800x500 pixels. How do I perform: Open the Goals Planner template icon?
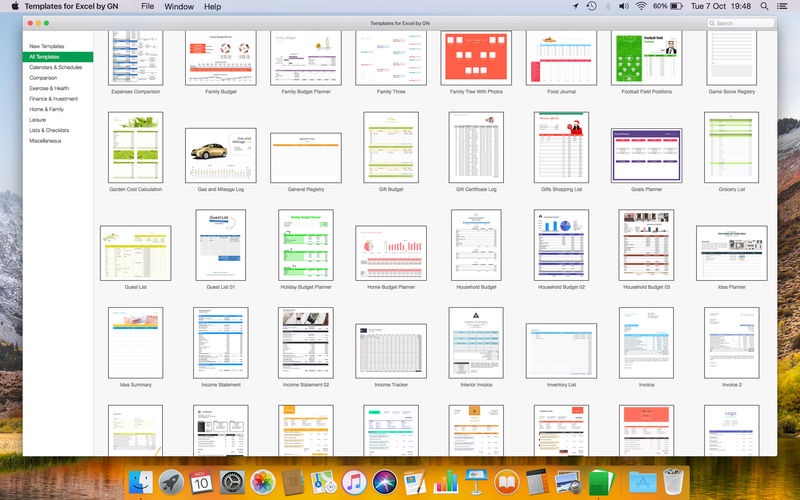click(x=646, y=155)
